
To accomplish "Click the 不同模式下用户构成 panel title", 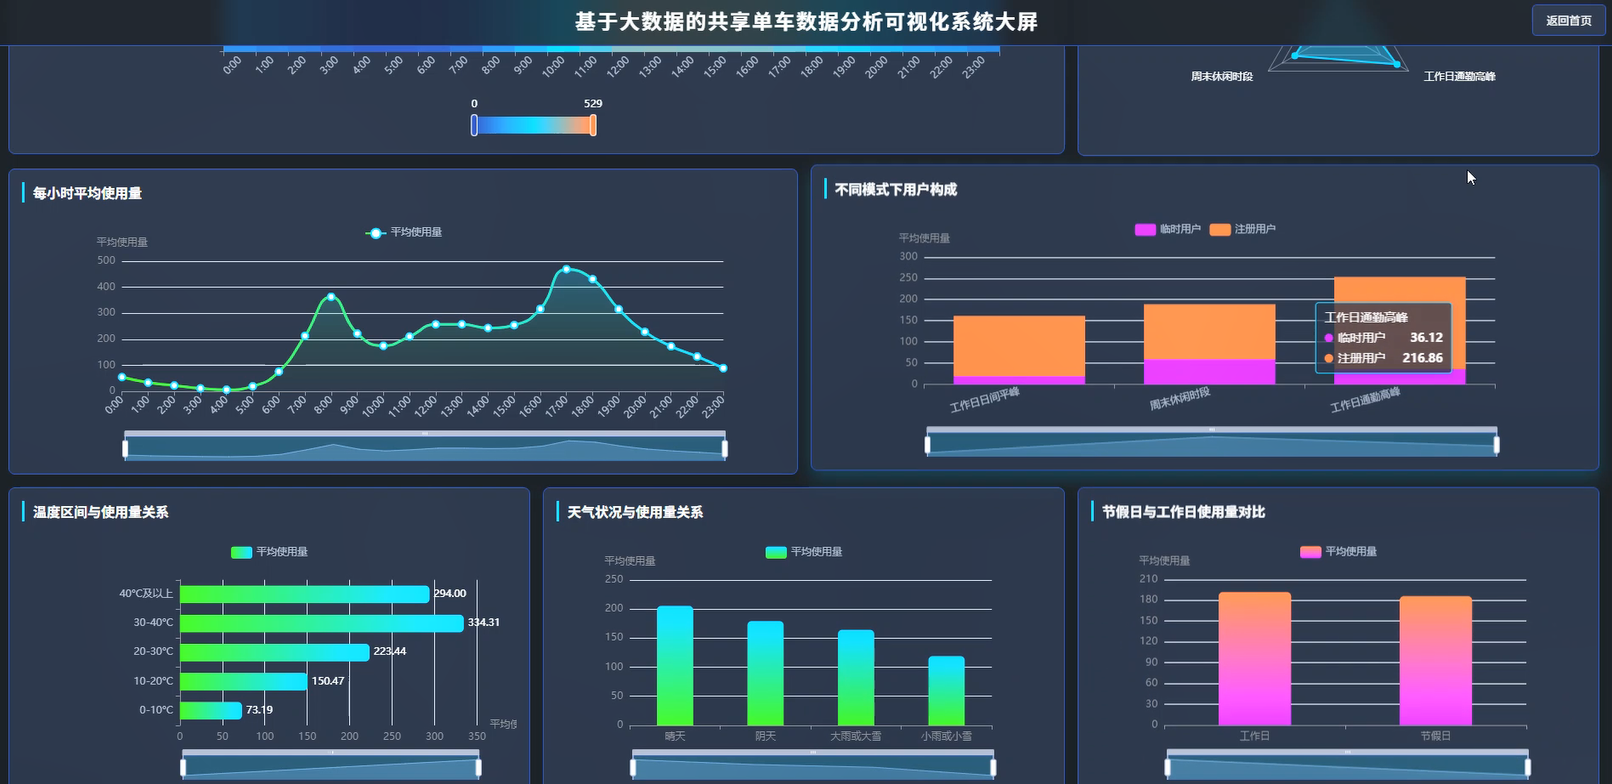I will 895,189.
